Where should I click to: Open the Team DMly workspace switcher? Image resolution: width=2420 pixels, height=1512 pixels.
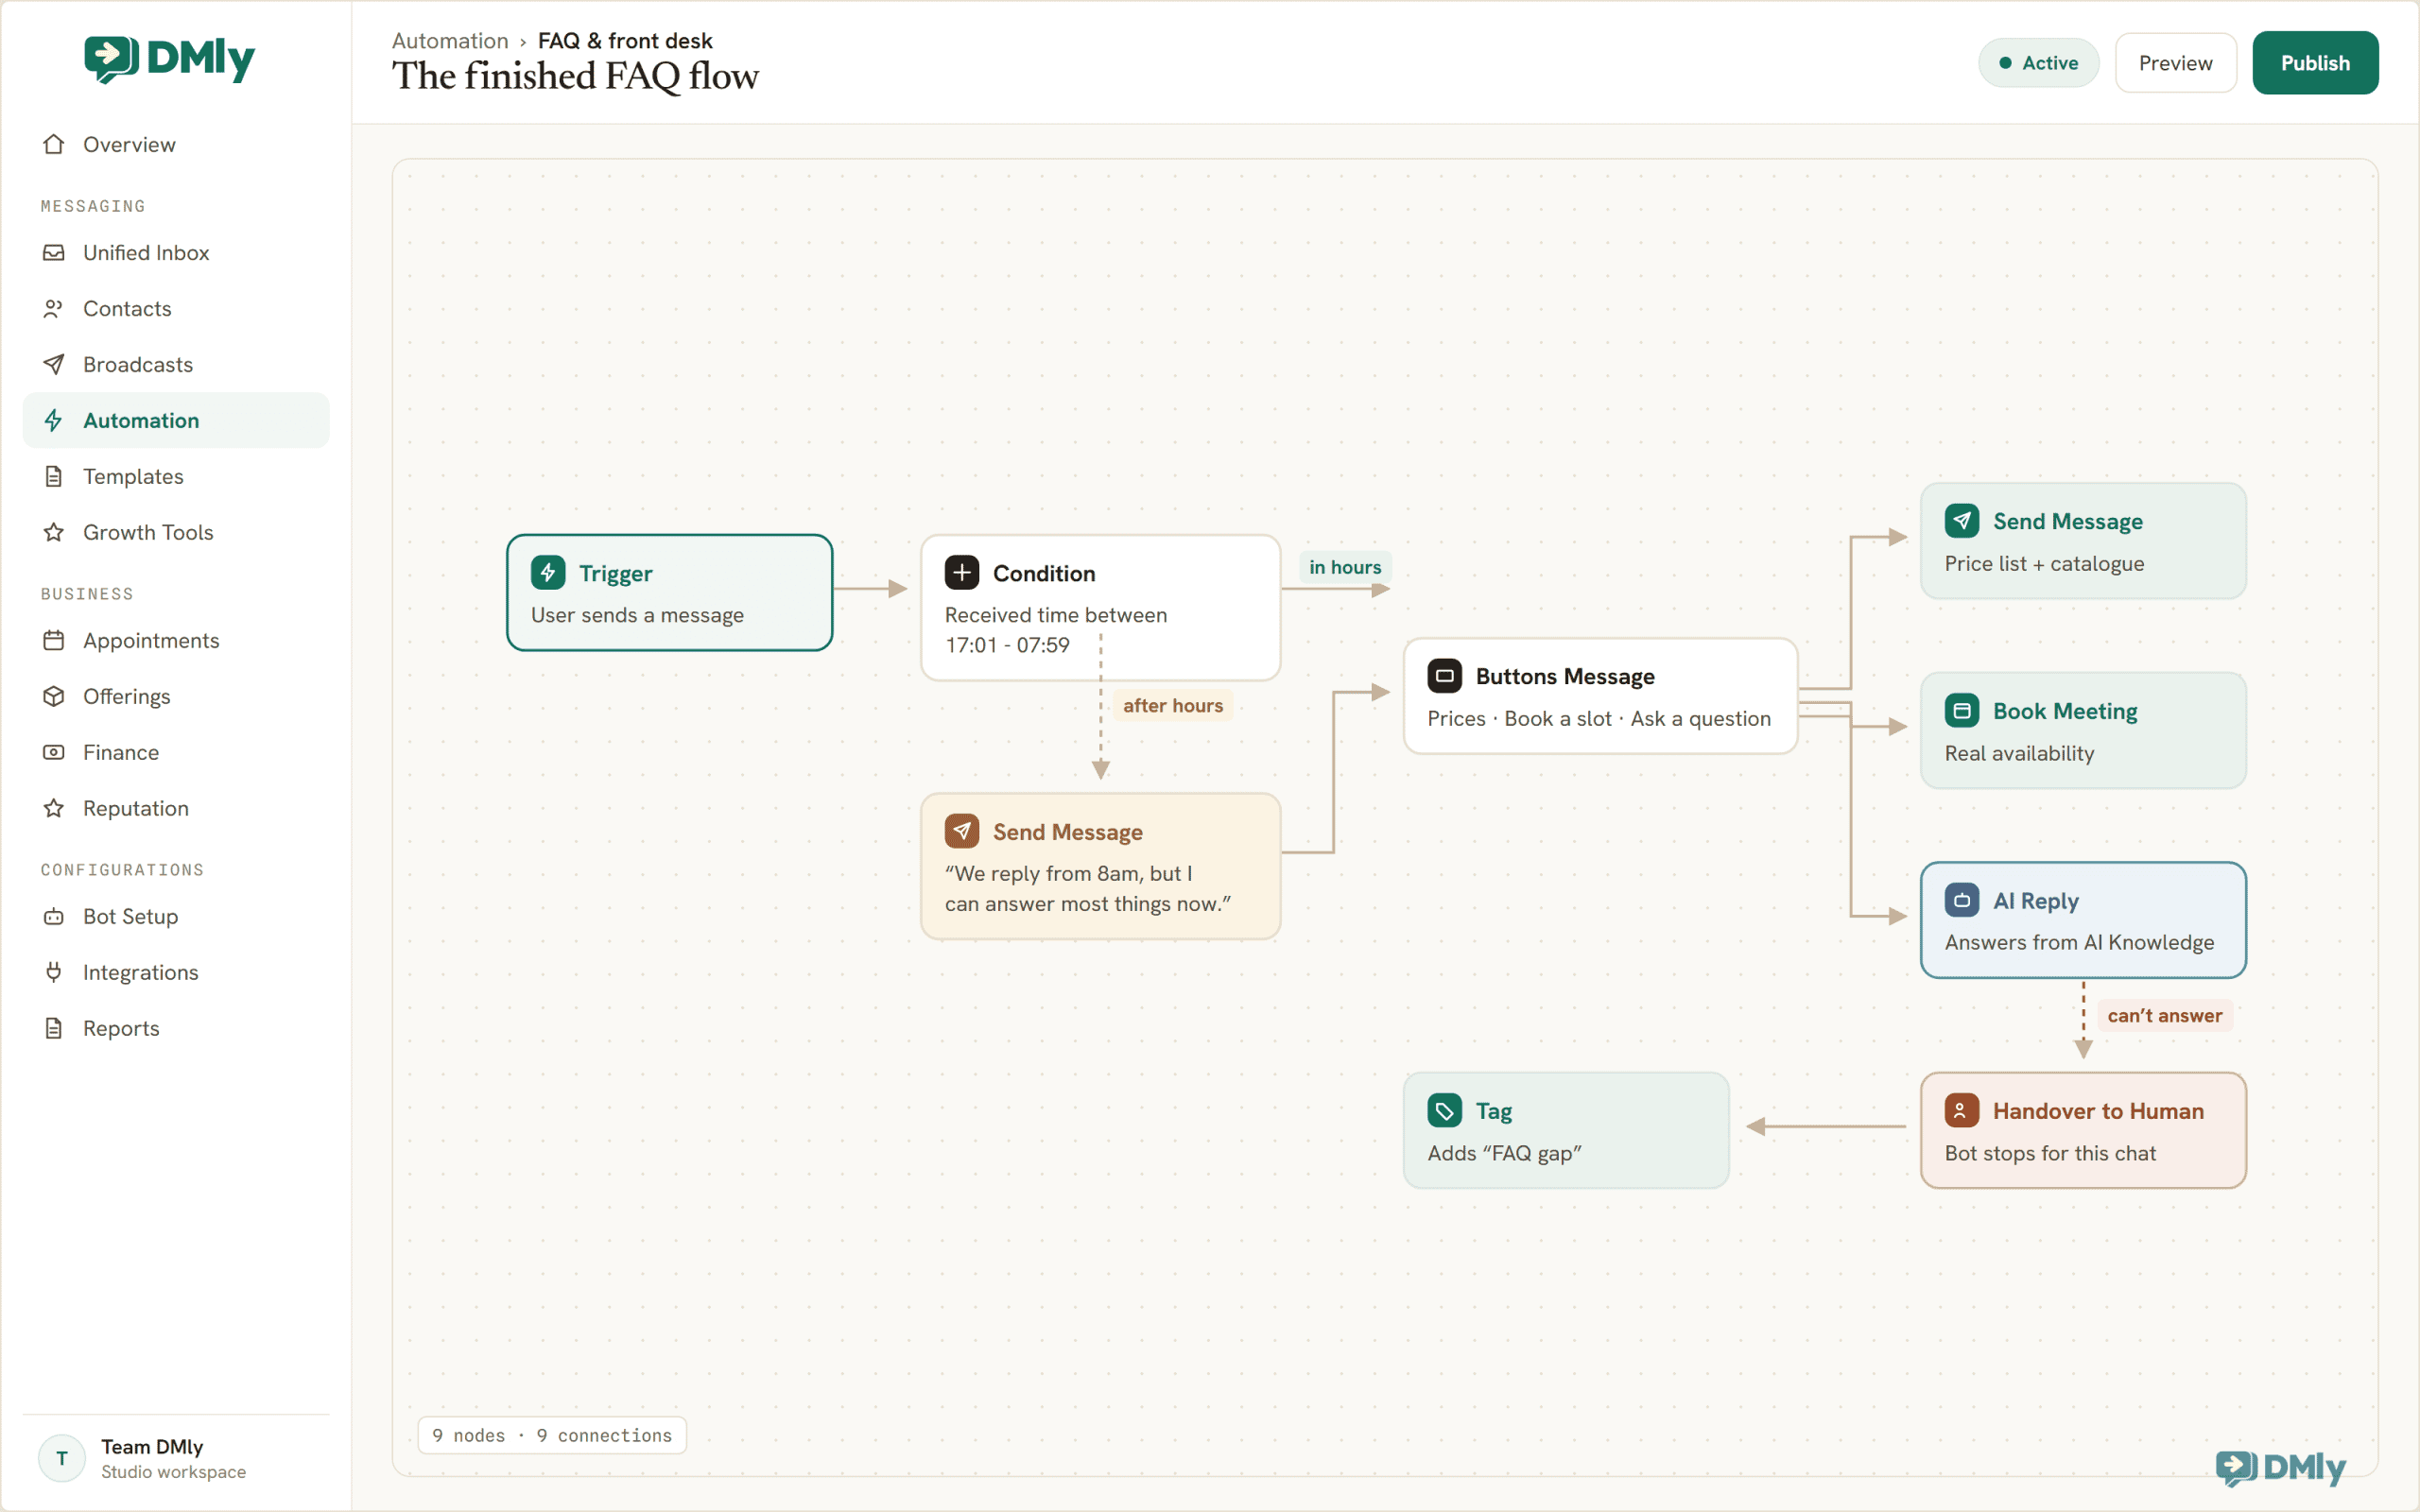[x=176, y=1458]
